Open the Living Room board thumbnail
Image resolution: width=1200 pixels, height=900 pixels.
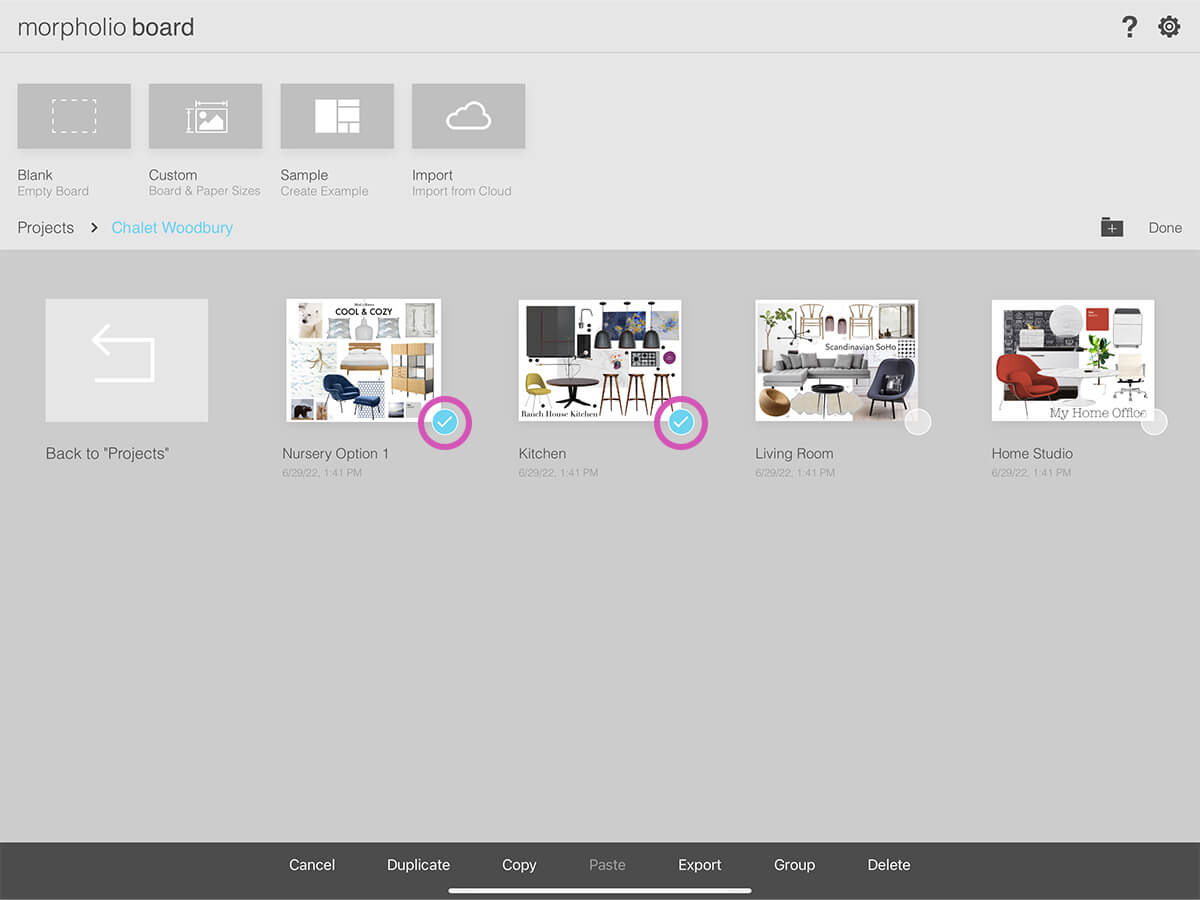[x=835, y=360]
